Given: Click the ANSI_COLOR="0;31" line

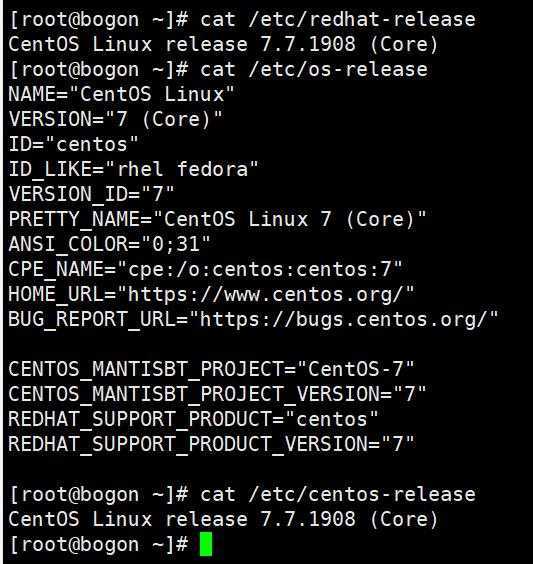Looking at the screenshot, I should coord(109,244).
